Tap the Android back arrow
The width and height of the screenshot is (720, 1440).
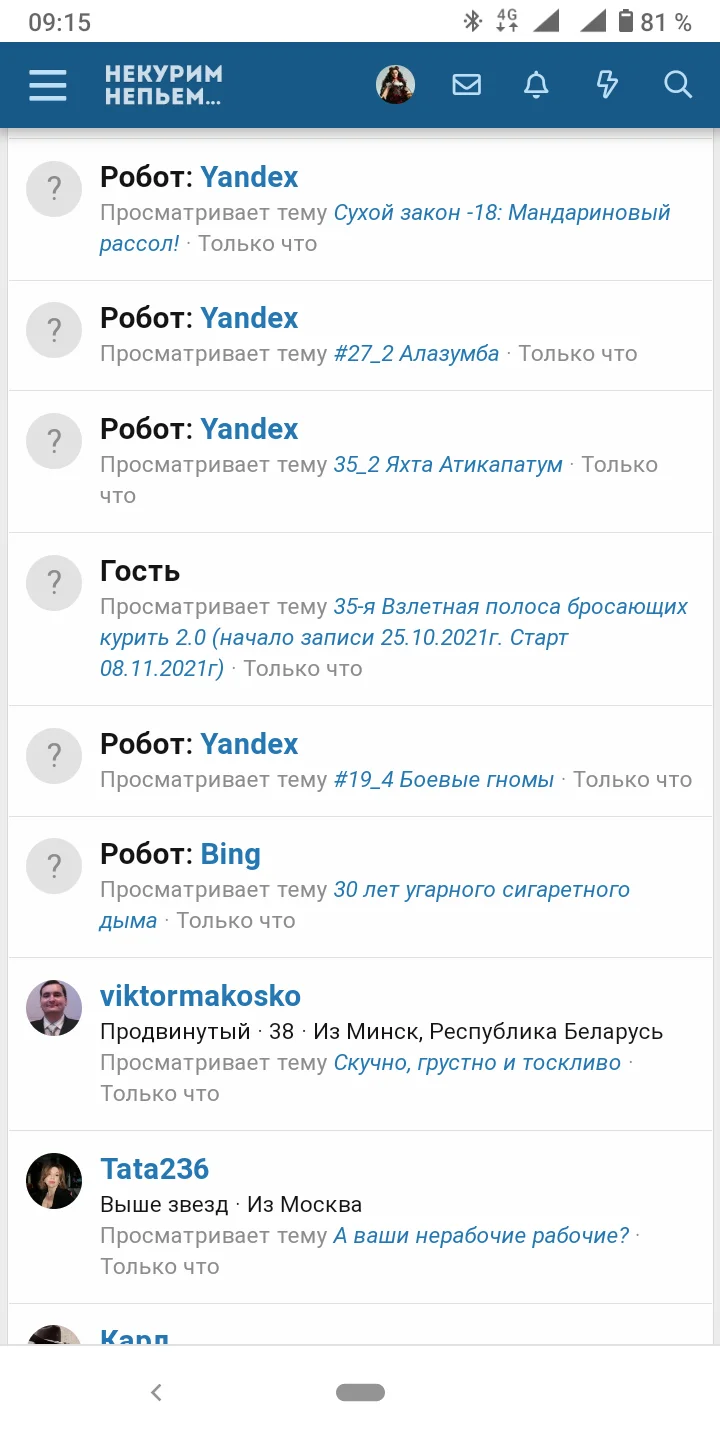tap(156, 1392)
